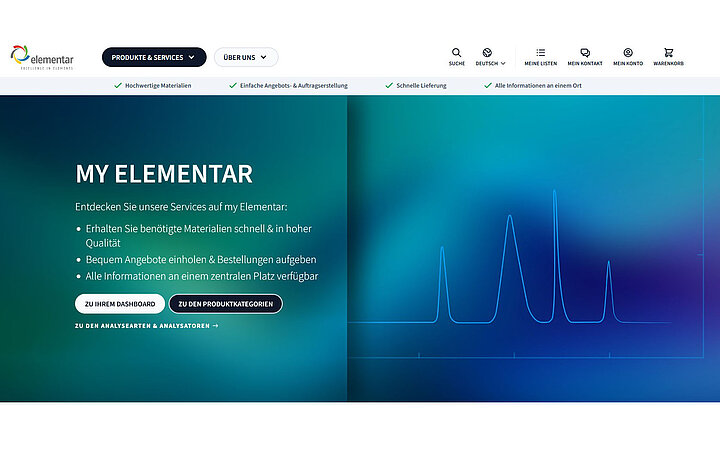This screenshot has height=450, width=720.
Task: Follow Zu den Analysearten & Analysatoren link
Action: point(146,326)
